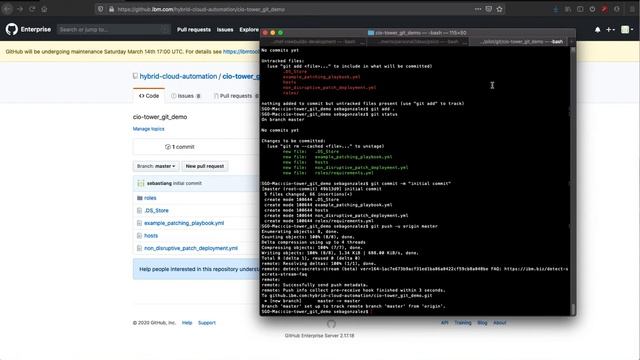Click the maintenance banner https link
This screenshot has height=360, width=640.
241,52
